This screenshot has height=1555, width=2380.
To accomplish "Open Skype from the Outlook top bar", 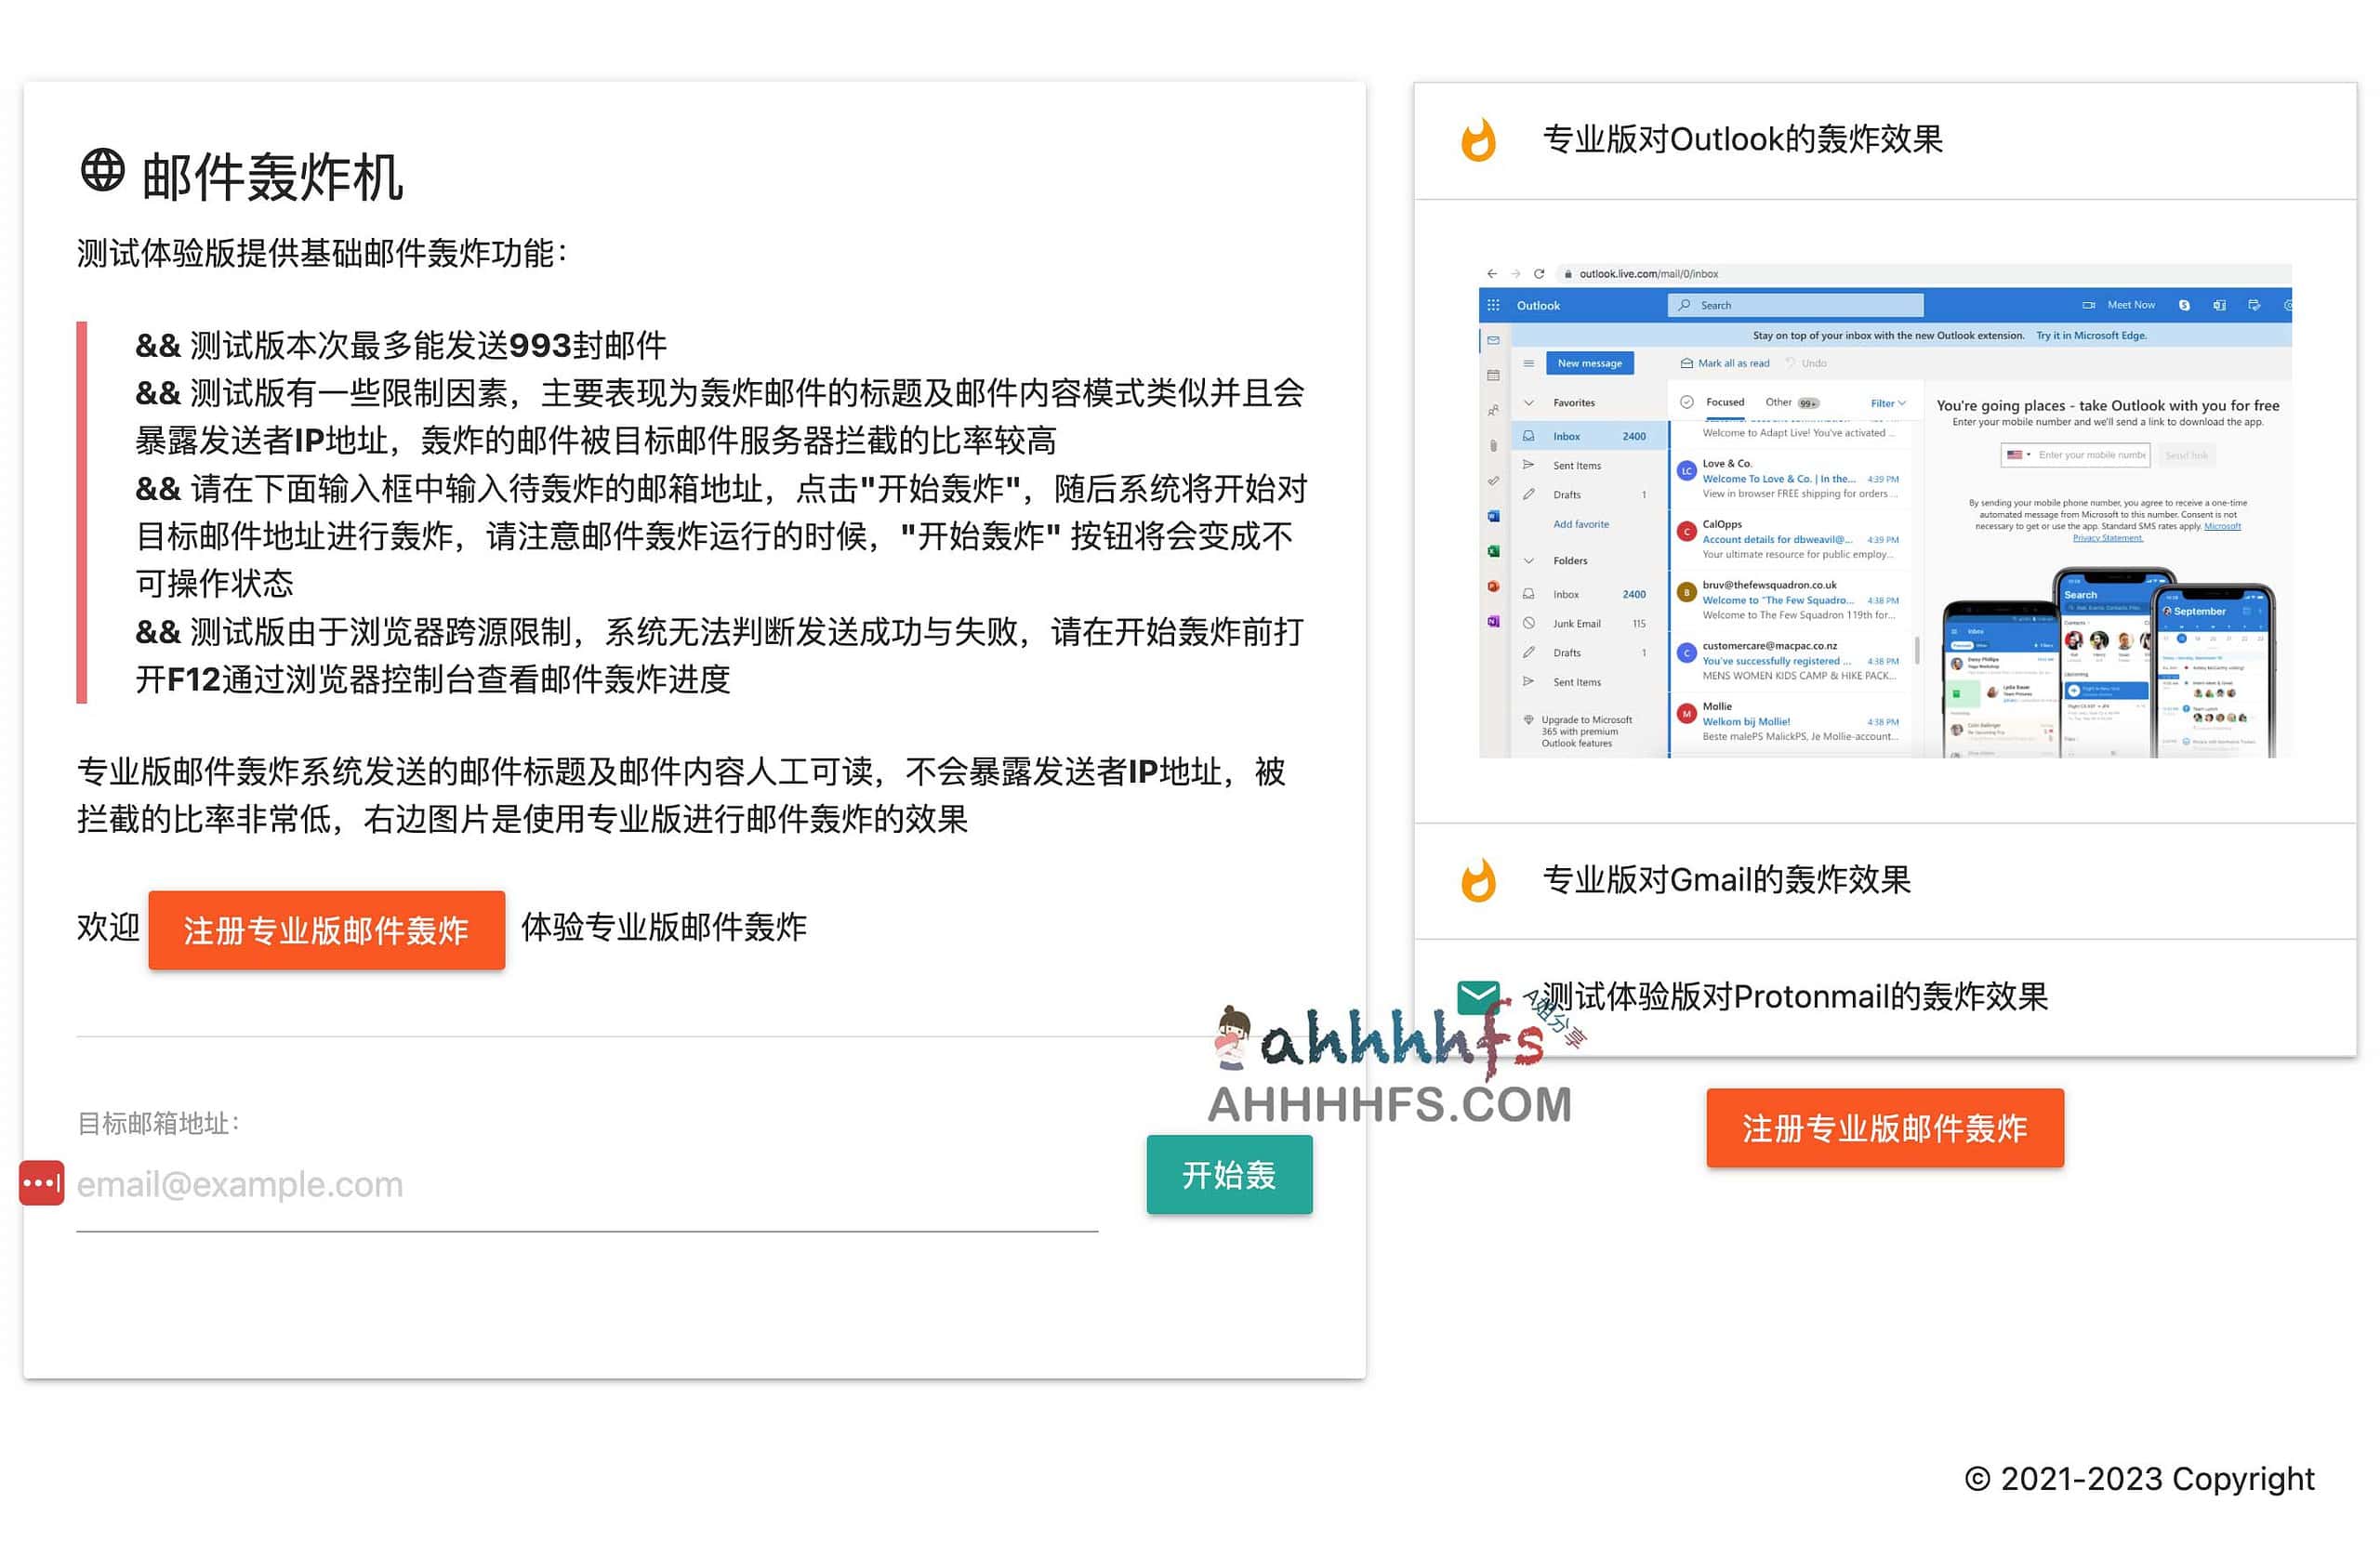I will 2185,304.
